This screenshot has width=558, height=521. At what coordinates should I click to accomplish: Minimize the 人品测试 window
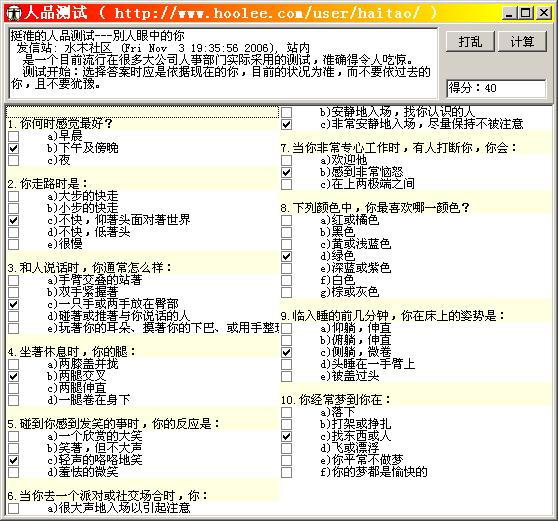[x=510, y=14]
